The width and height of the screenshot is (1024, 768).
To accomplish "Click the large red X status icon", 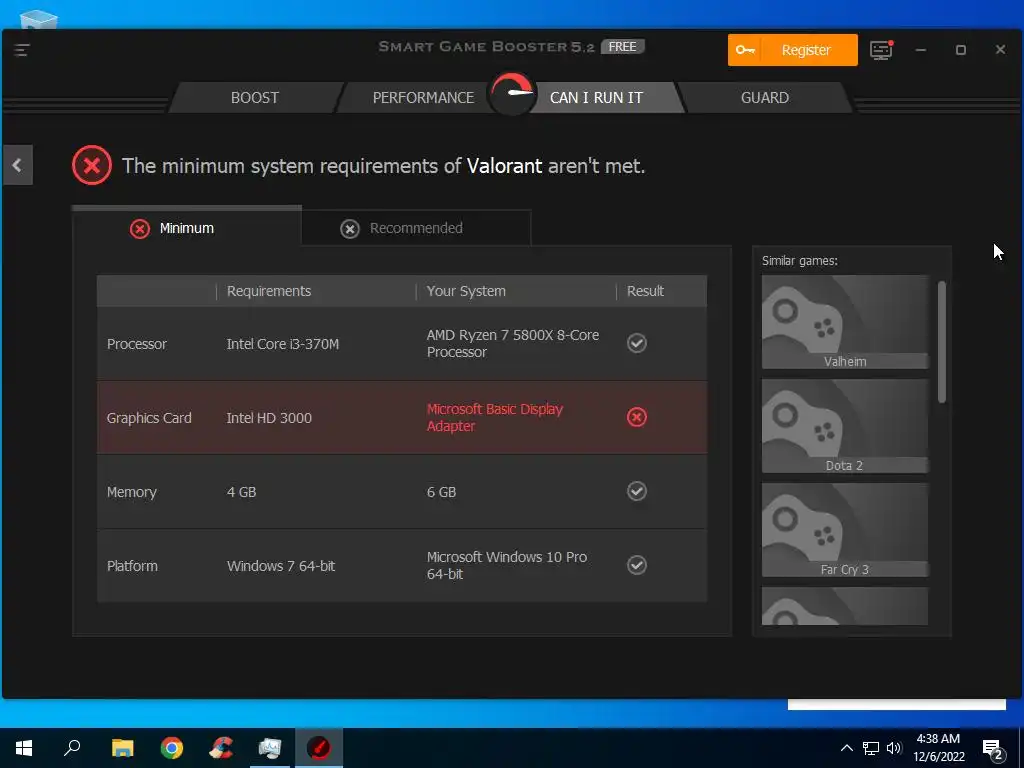I will coord(91,165).
